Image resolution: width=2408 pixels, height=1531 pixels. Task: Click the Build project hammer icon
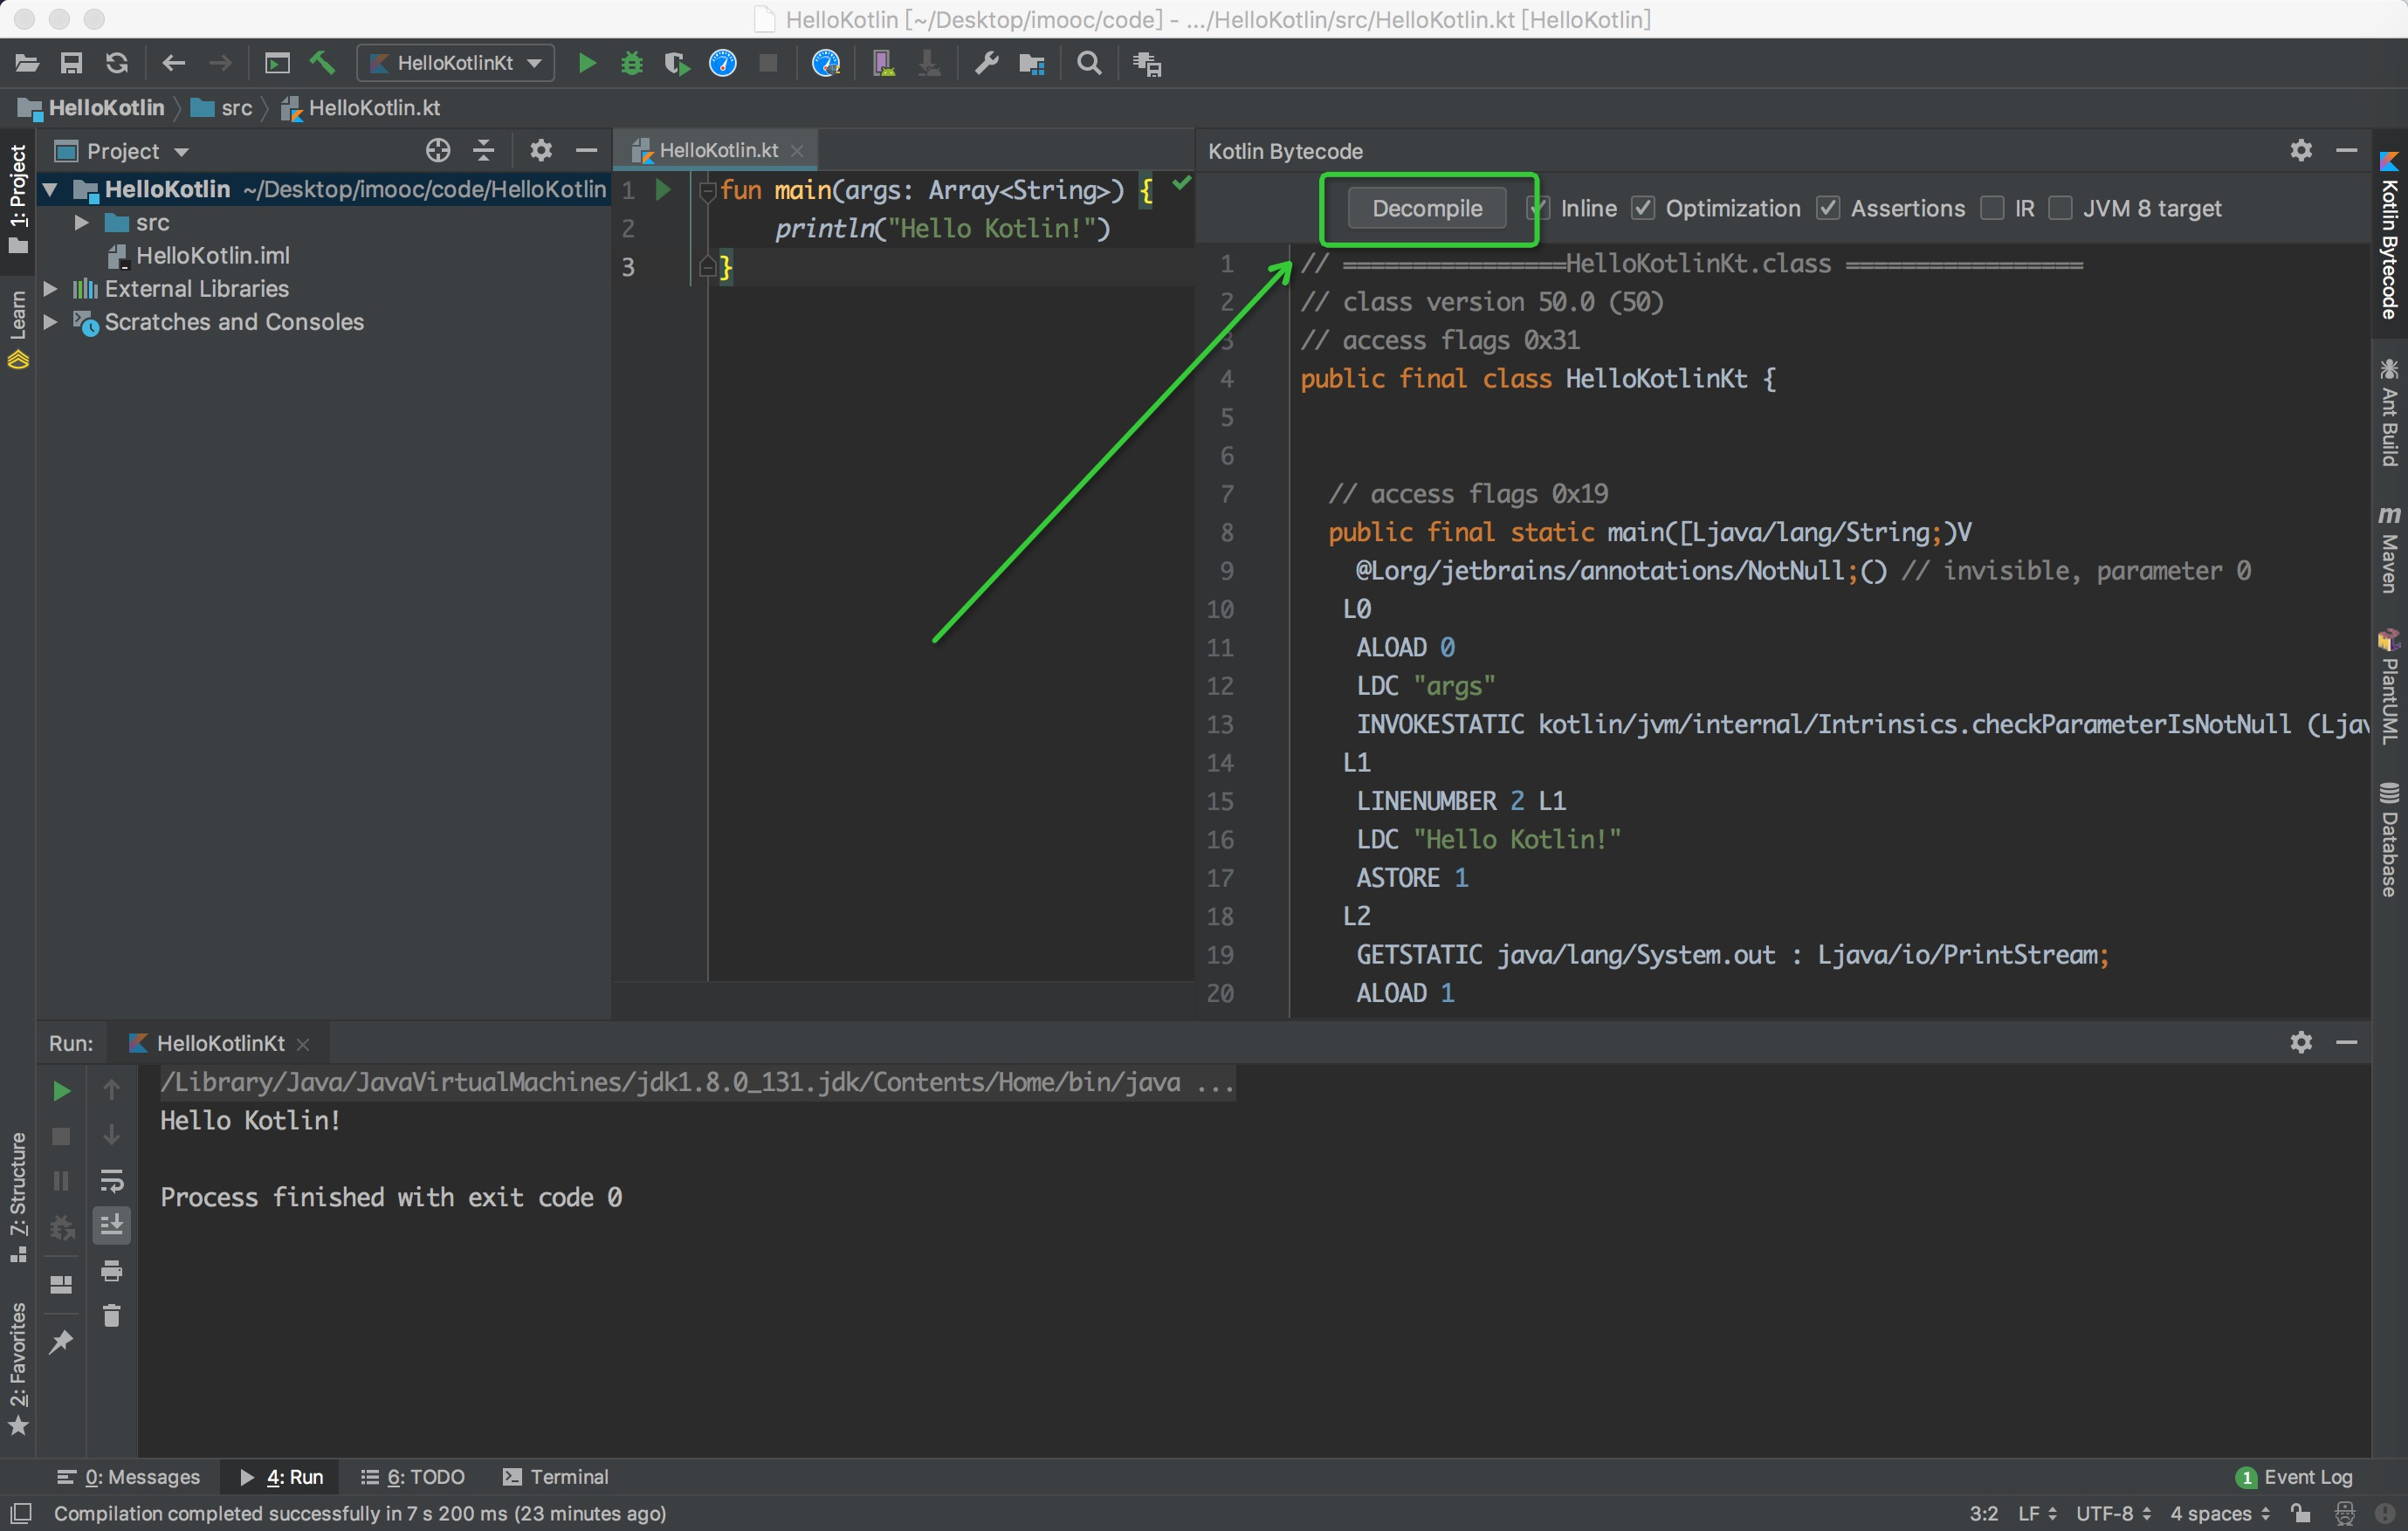click(322, 64)
